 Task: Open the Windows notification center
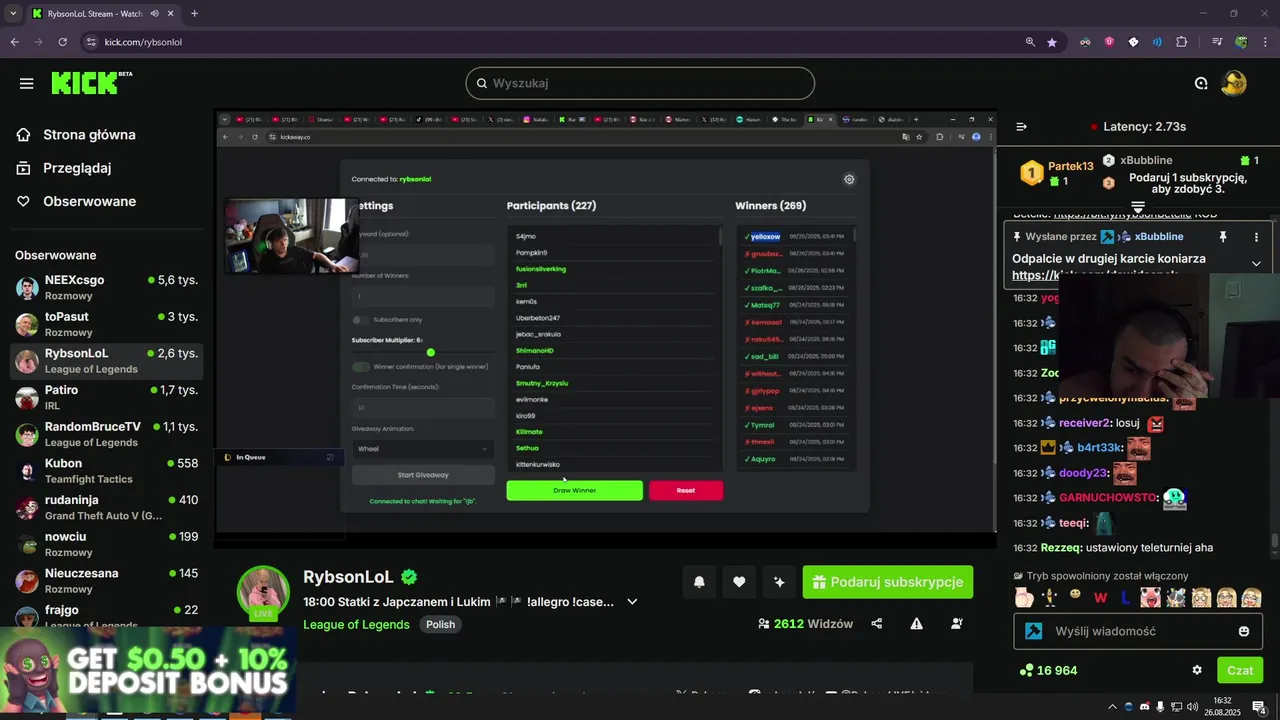pos(1259,707)
